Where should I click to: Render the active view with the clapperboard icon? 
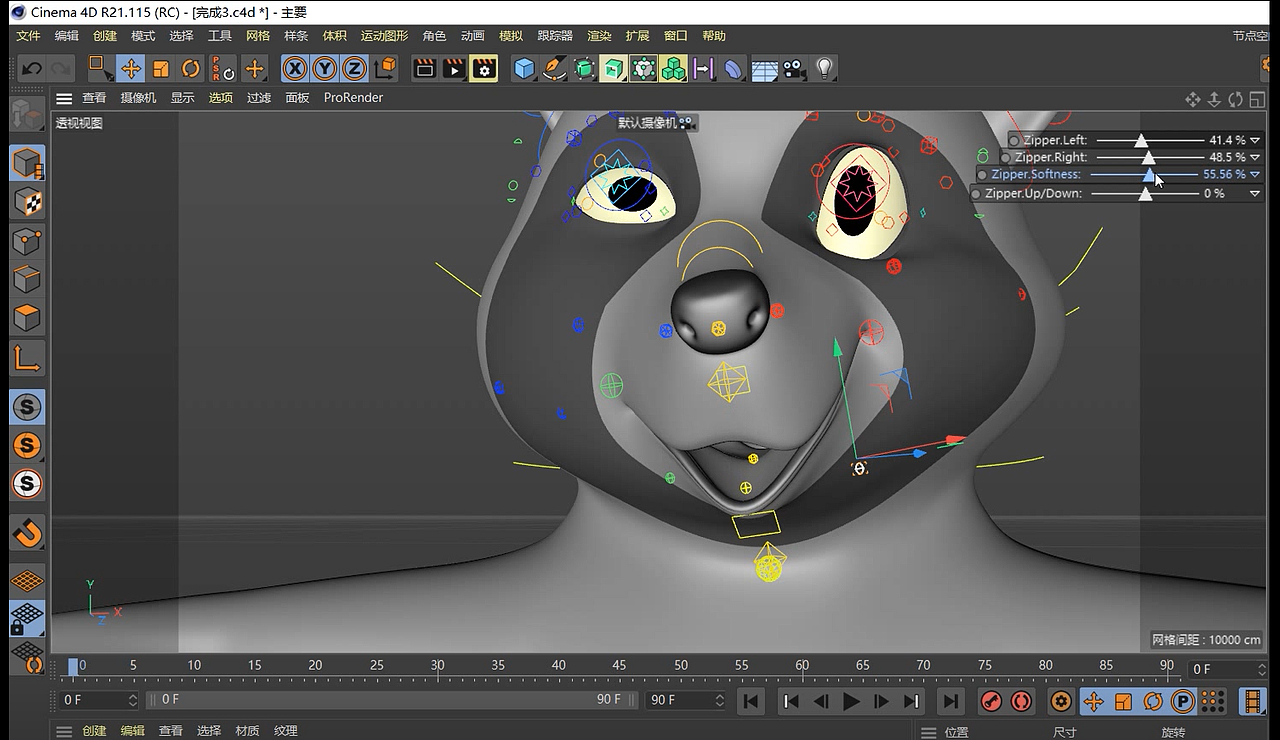point(425,68)
